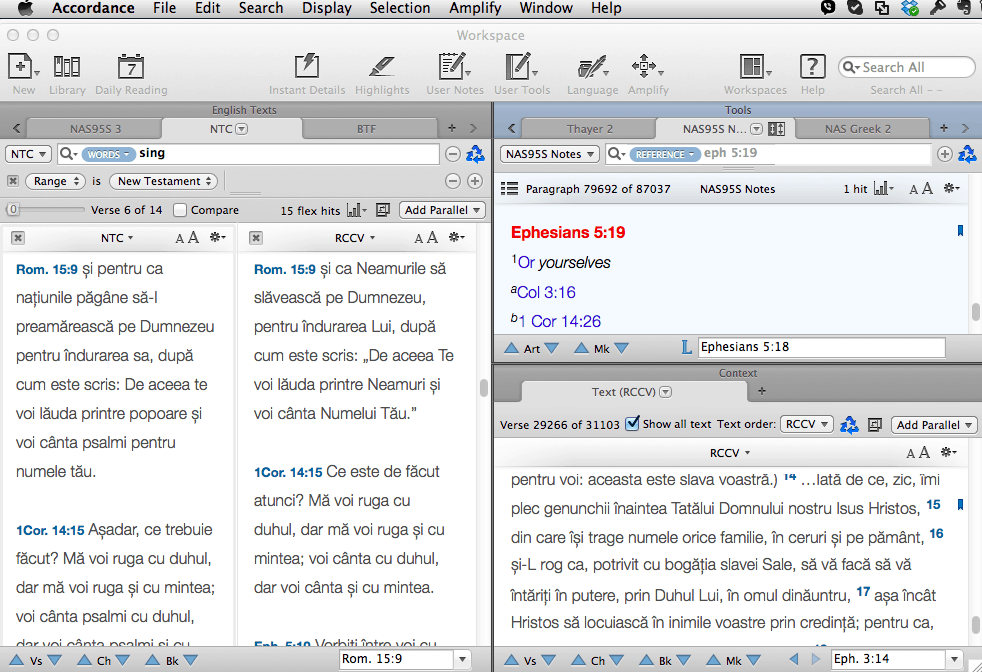Open Dropbox icon in menu bar

pyautogui.click(x=909, y=8)
